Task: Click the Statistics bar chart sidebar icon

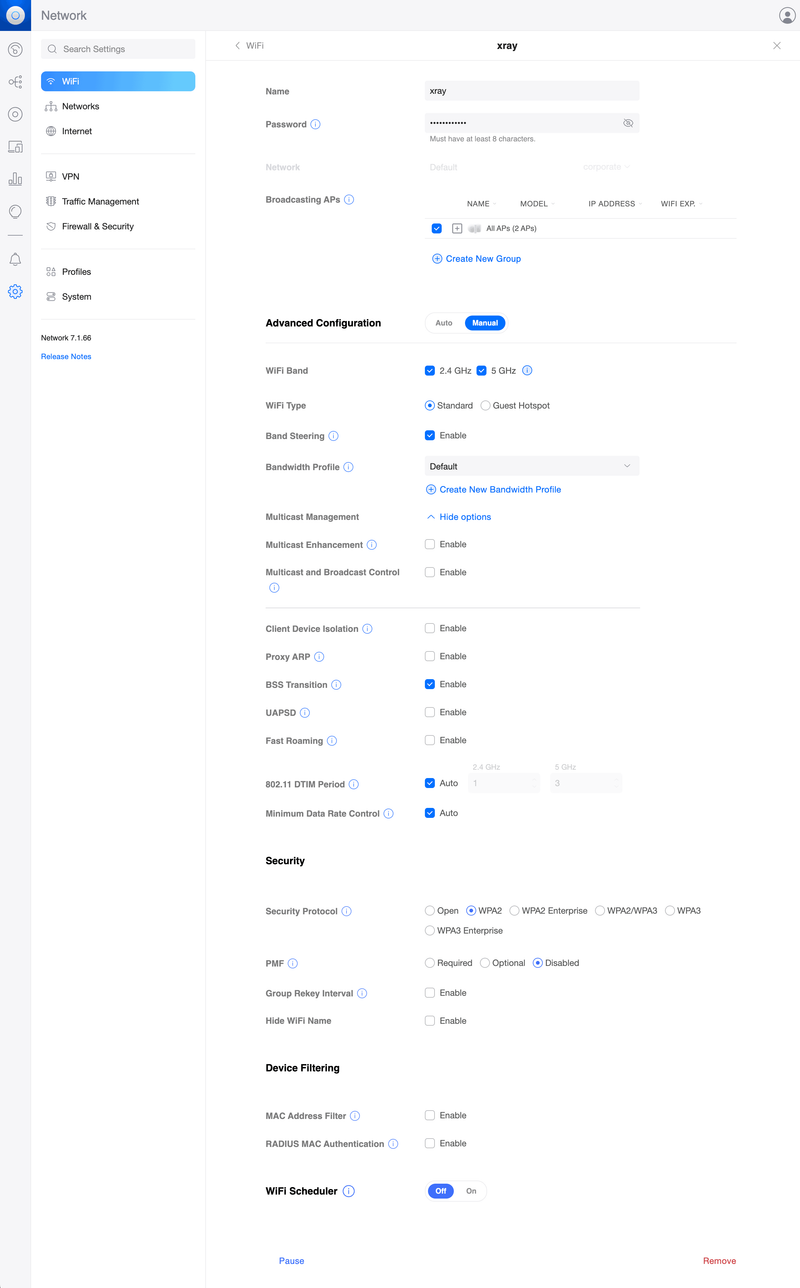Action: click(x=15, y=179)
